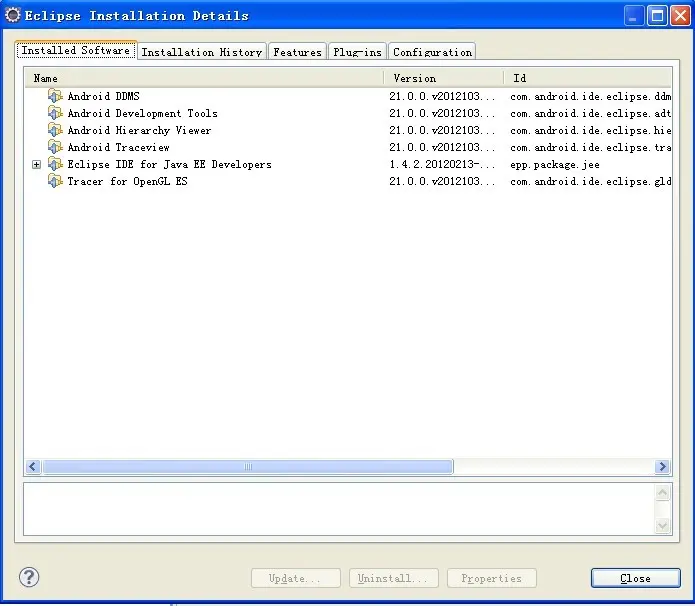Click the Tracer for OpenGL ES icon
The height and width of the screenshot is (606, 695).
55,181
